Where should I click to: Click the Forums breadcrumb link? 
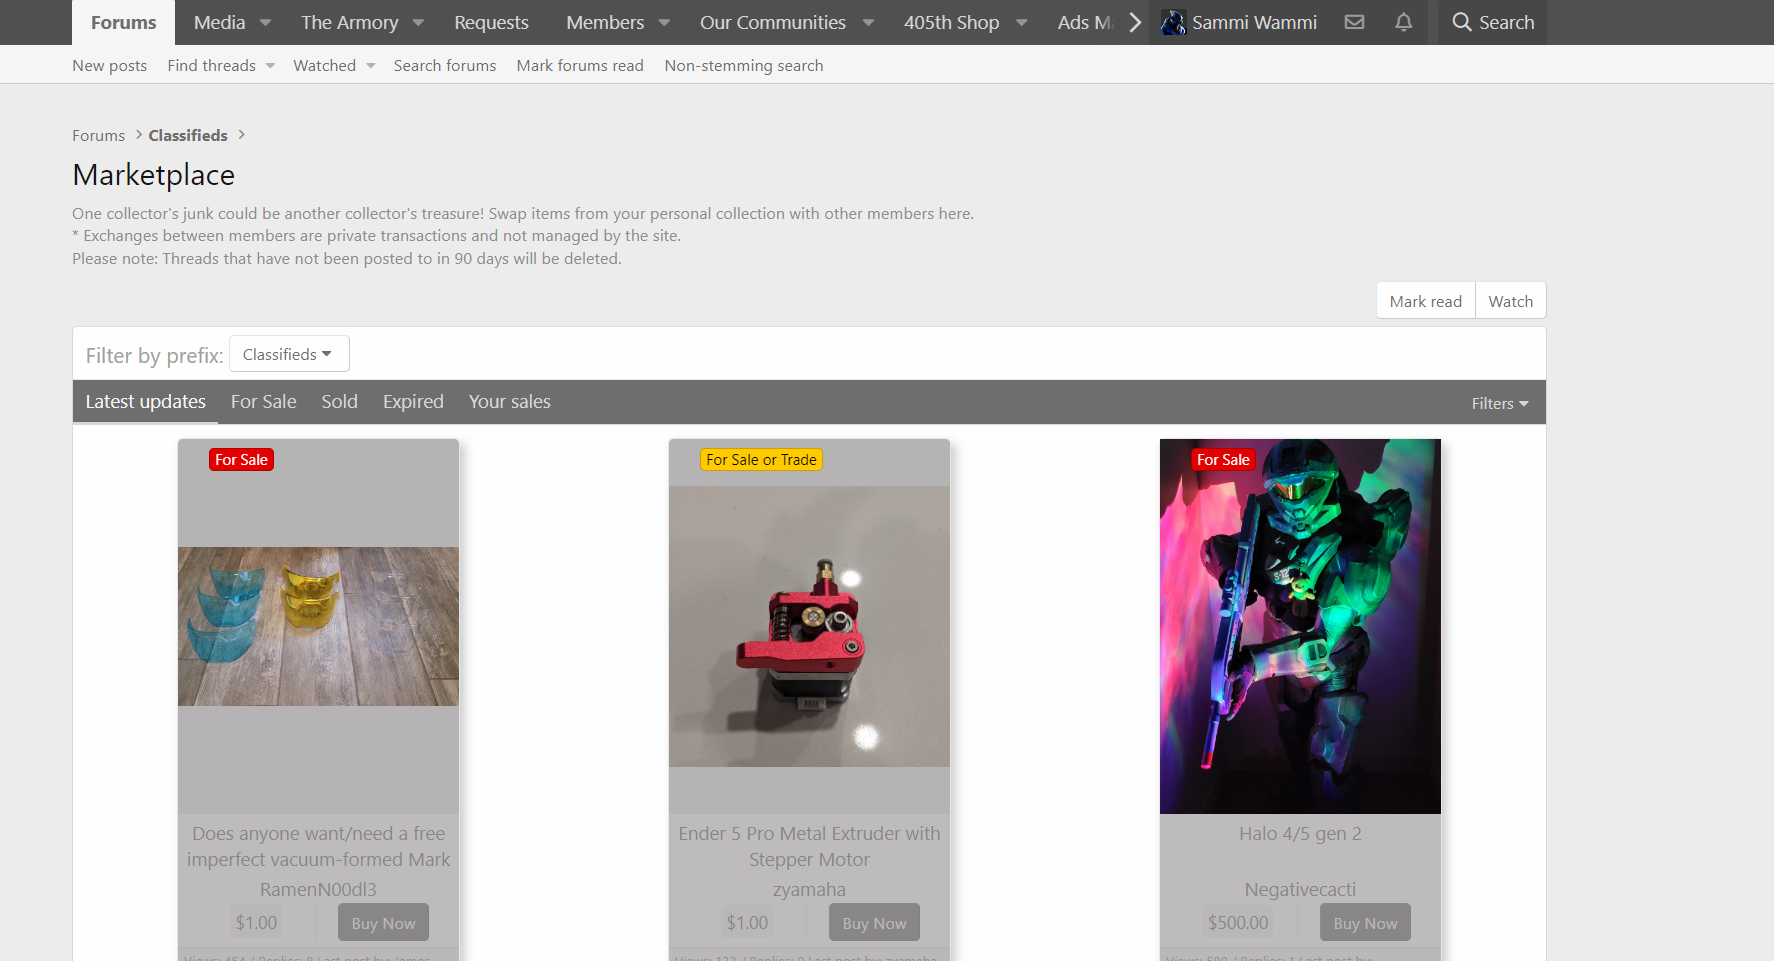(x=99, y=135)
